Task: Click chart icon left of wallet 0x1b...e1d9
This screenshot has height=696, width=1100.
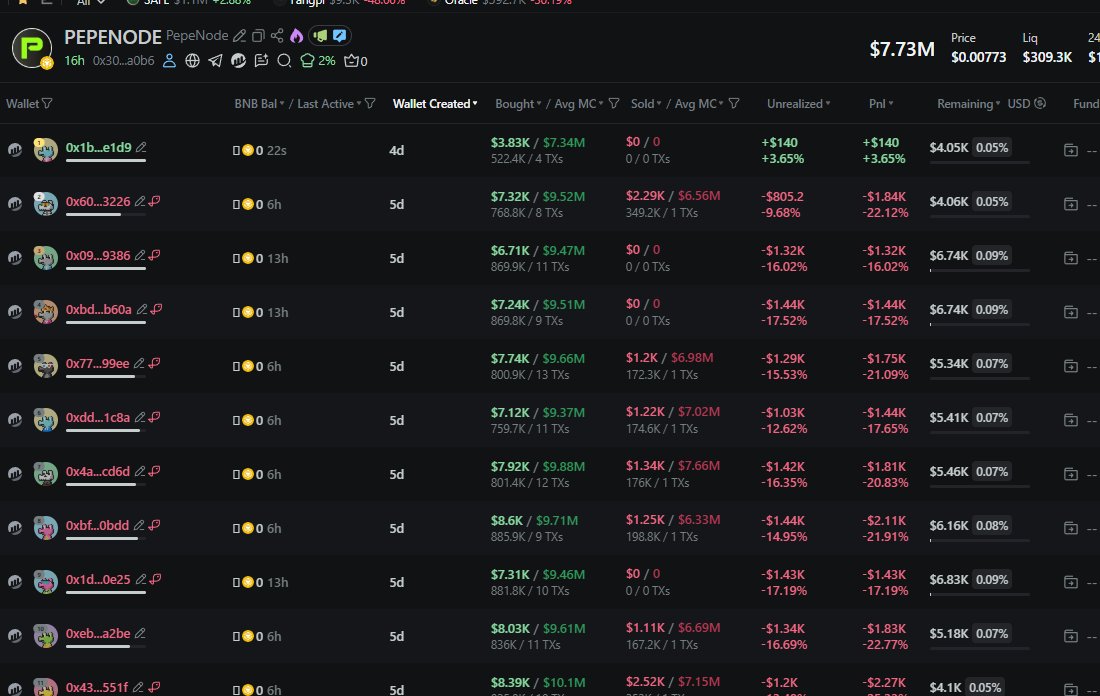Action: (x=15, y=149)
